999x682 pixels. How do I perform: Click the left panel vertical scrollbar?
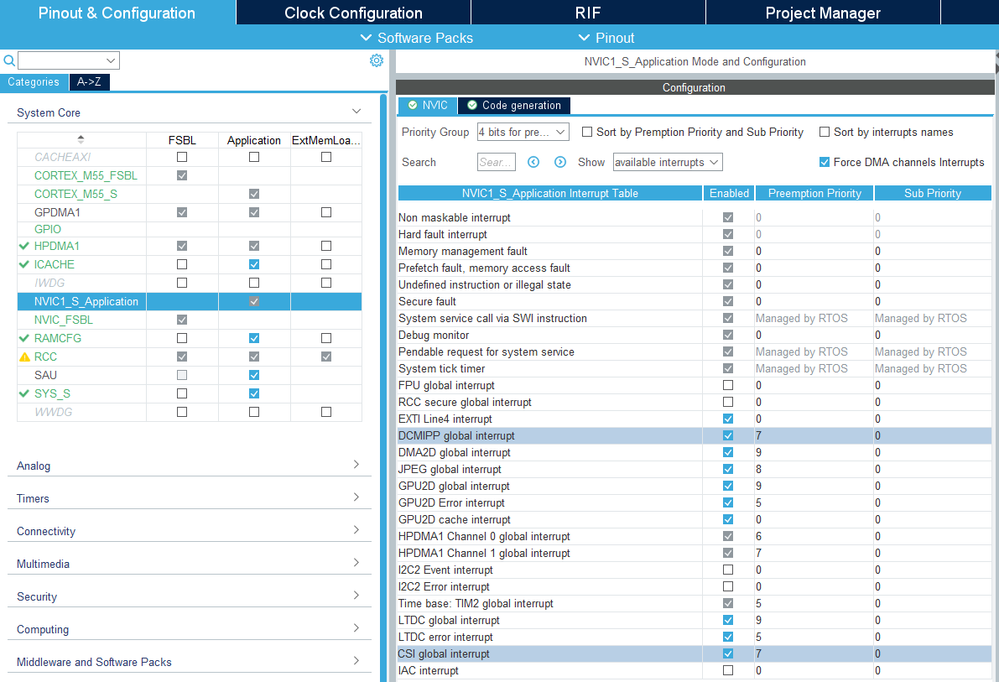click(x=384, y=388)
